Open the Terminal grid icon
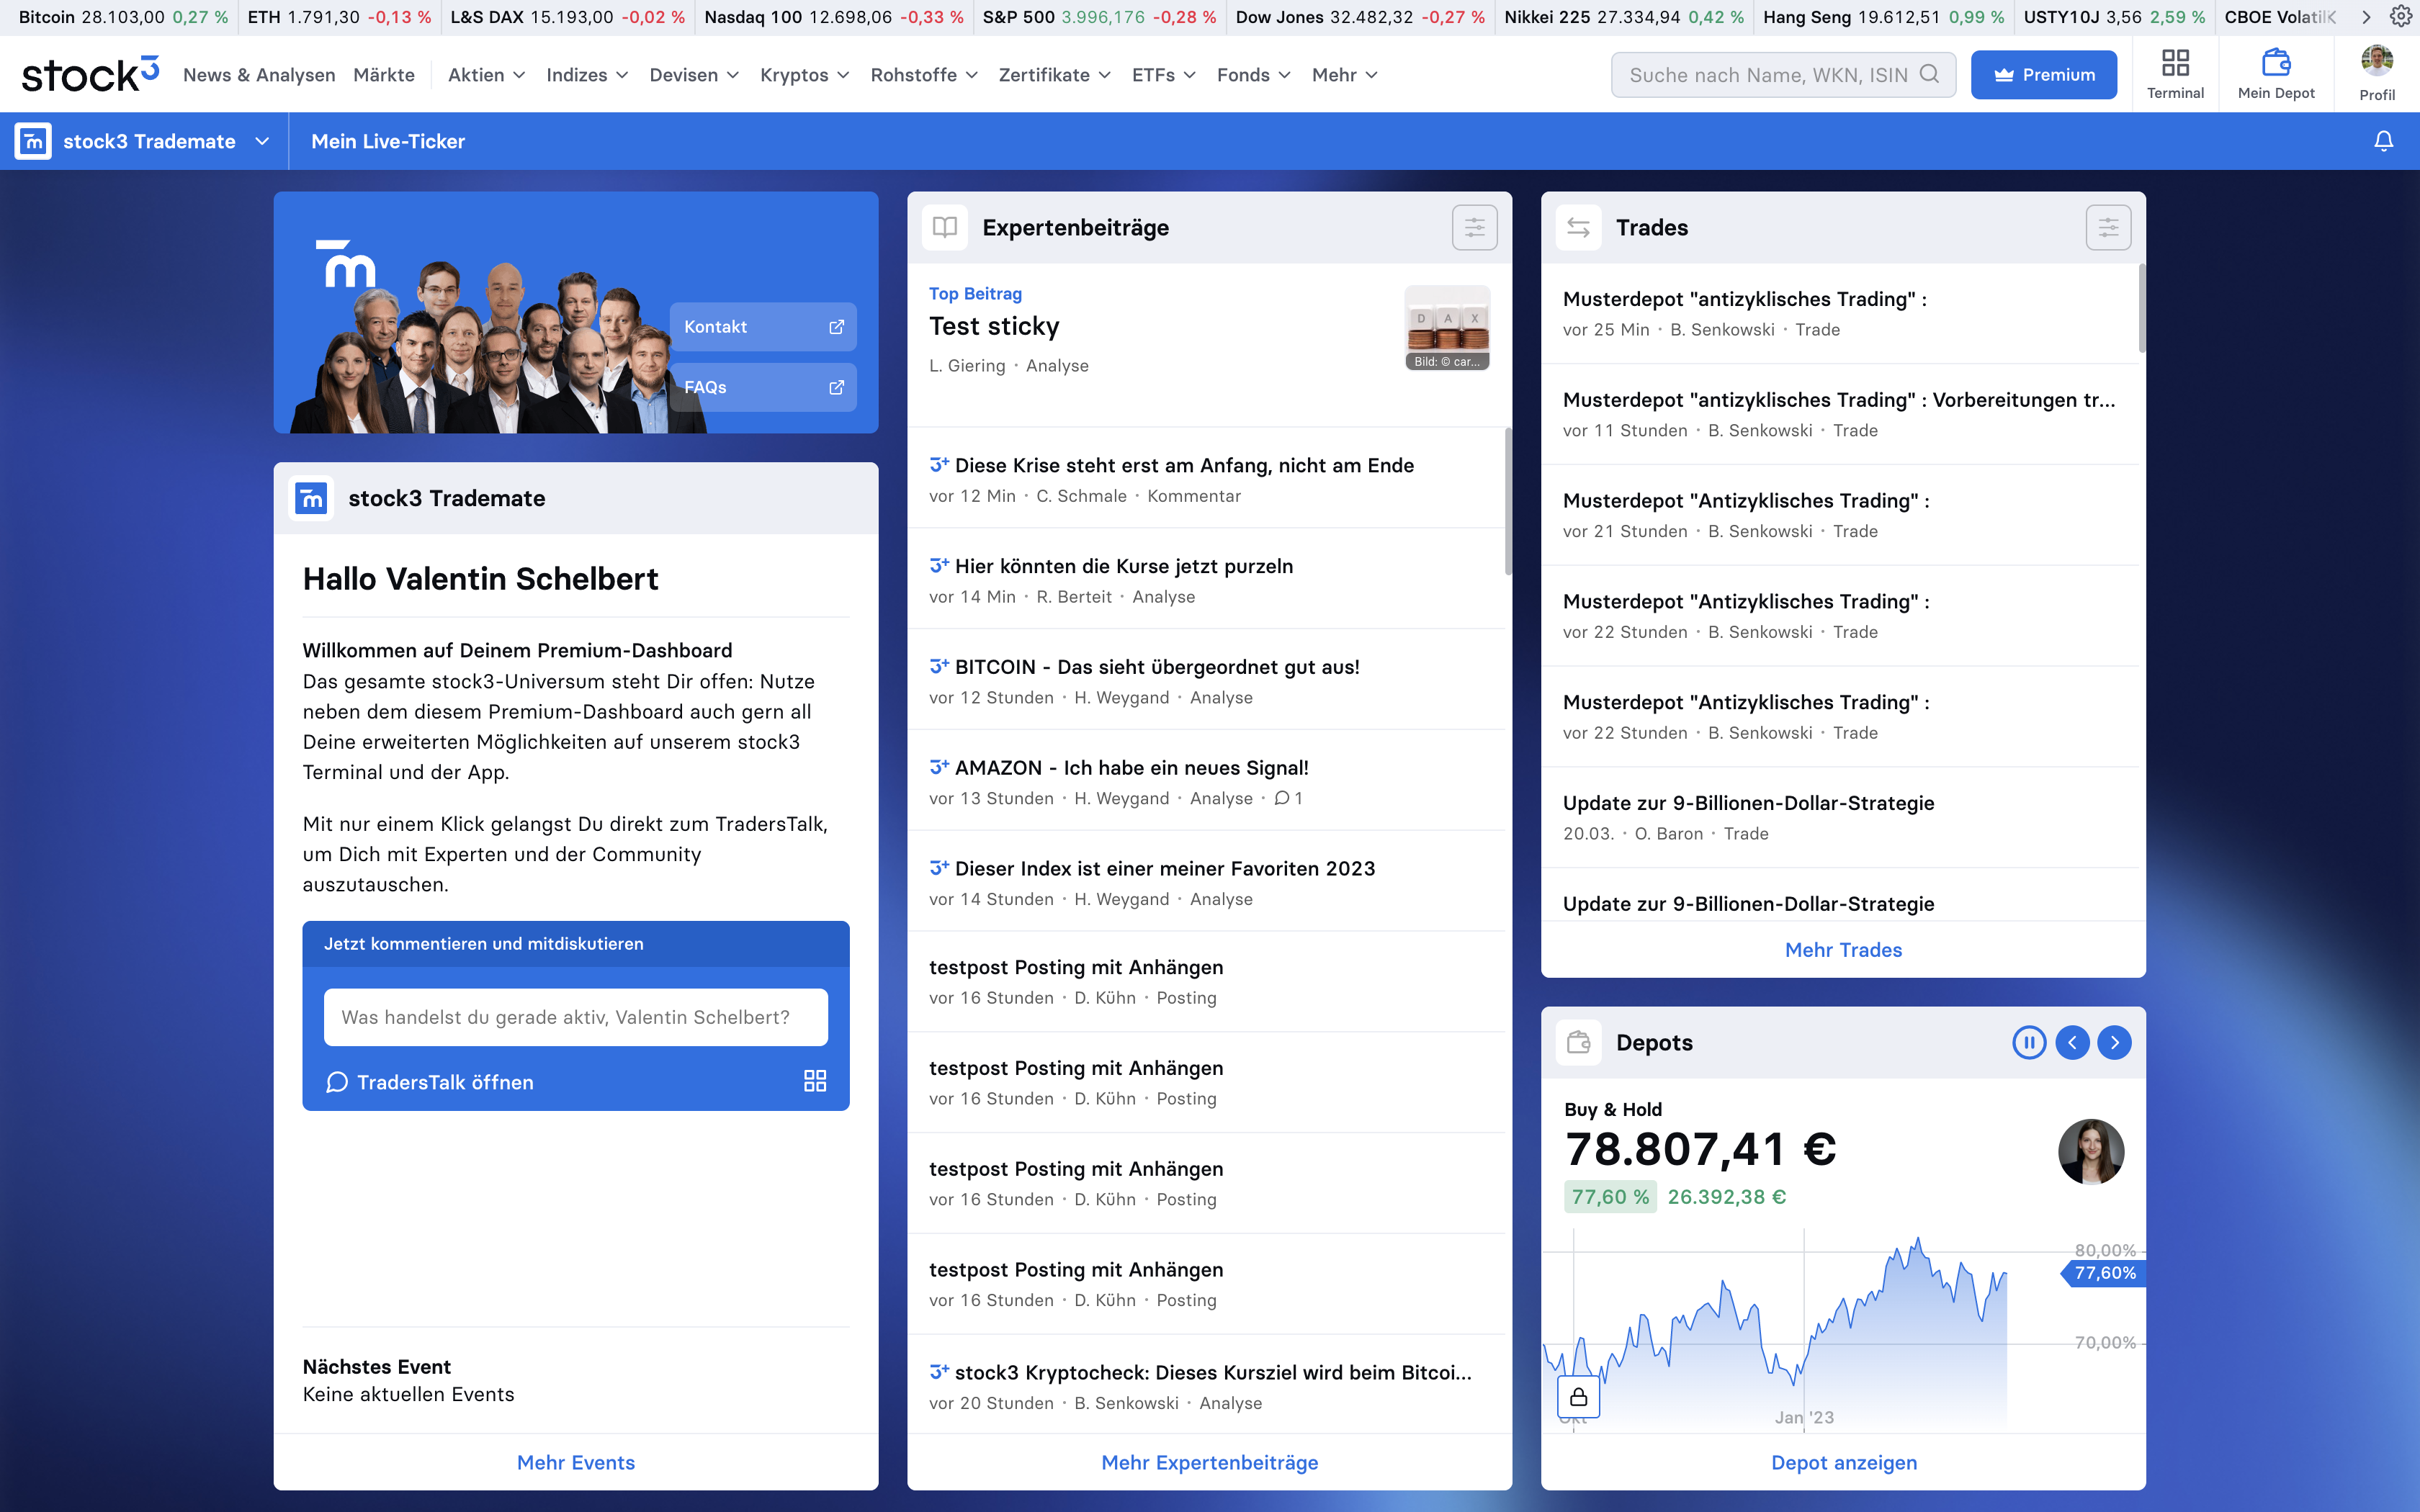The height and width of the screenshot is (1512, 2420). (2175, 64)
